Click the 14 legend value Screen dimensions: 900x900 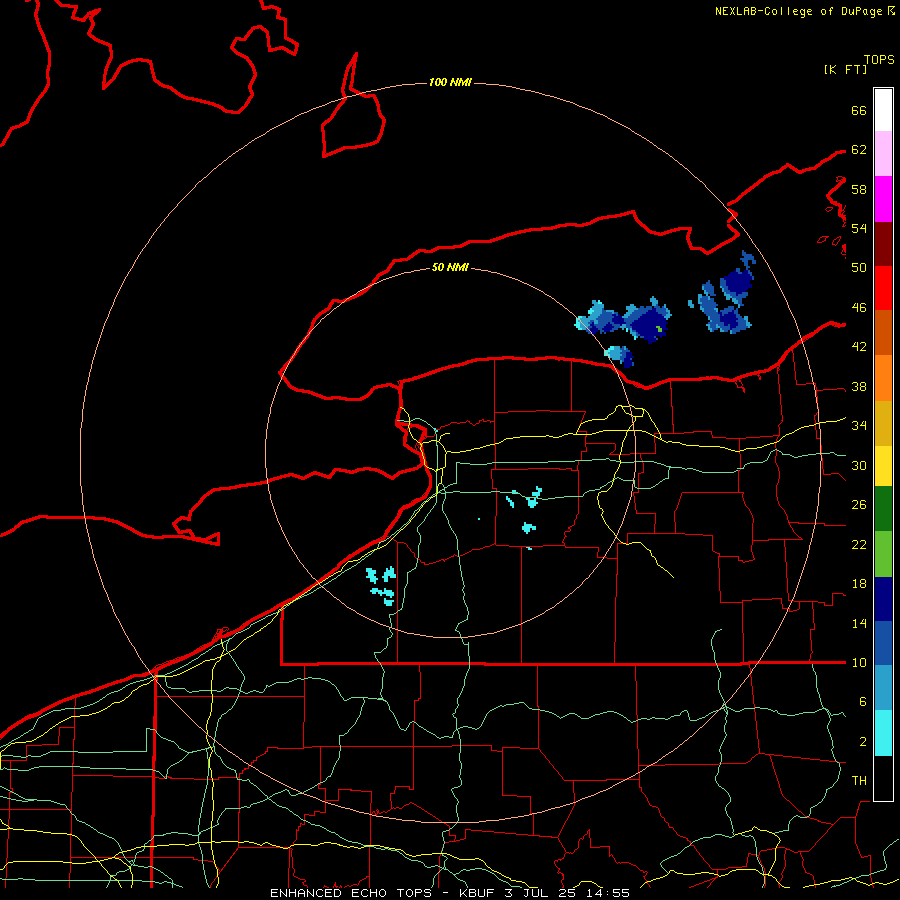859,623
